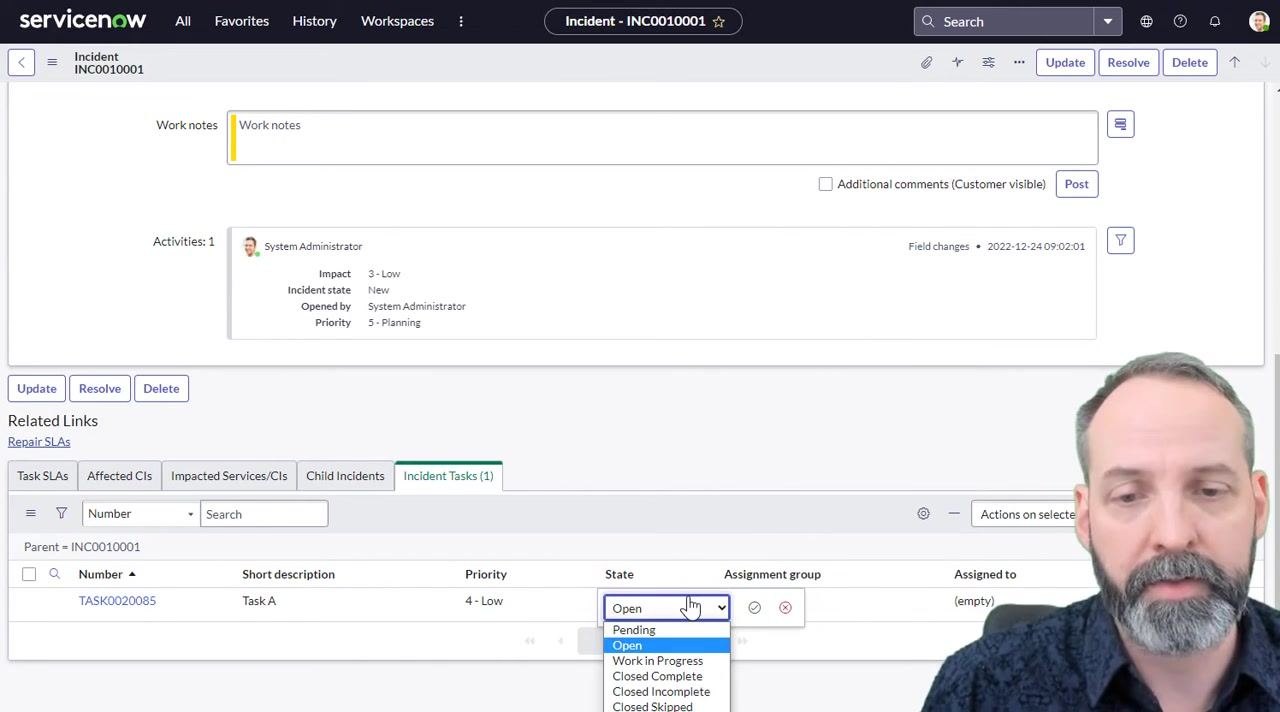
Task: Click the back arrow in the form header
Action: click(x=21, y=63)
